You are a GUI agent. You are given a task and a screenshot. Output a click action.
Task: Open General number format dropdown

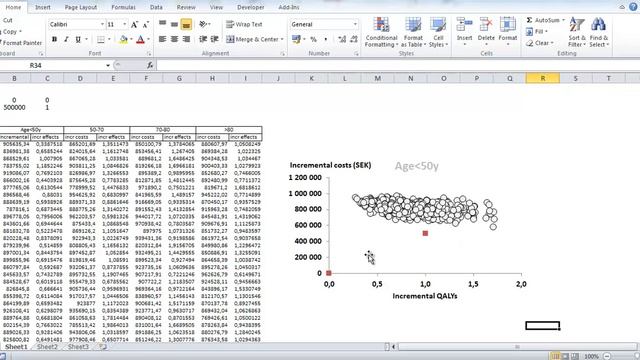[355, 24]
